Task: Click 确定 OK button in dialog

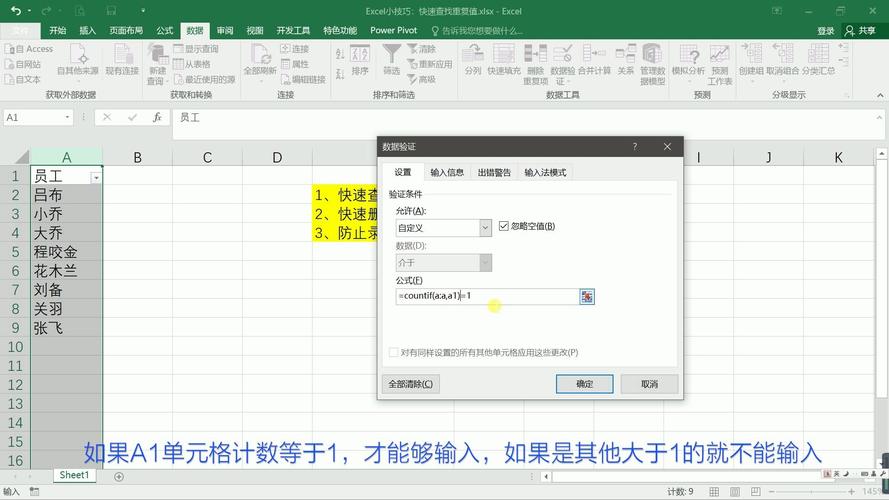Action: [585, 384]
